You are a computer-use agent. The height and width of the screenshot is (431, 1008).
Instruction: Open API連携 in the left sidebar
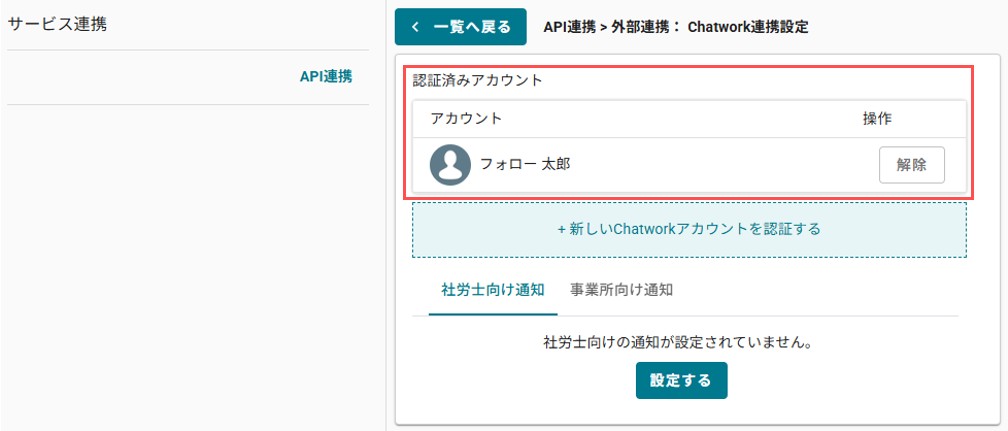[x=326, y=77]
